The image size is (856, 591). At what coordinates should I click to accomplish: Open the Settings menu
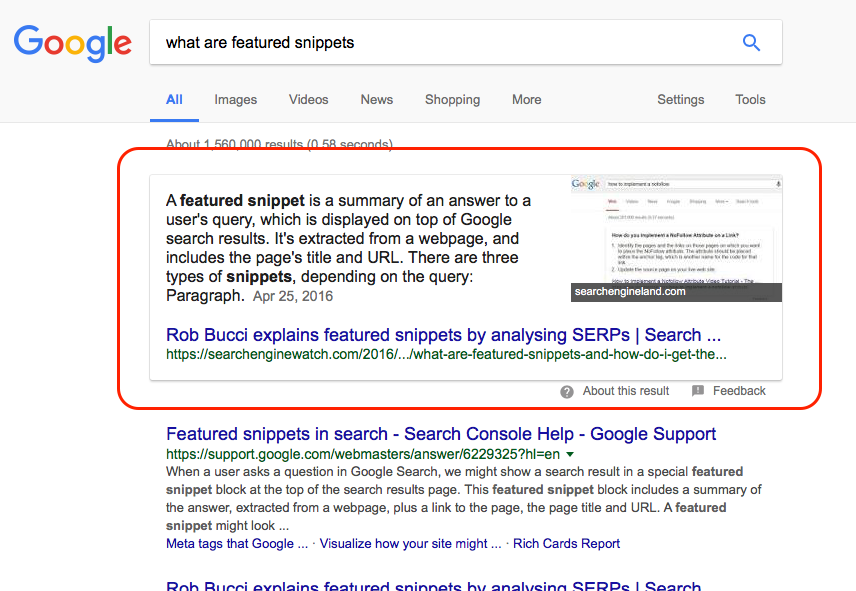pyautogui.click(x=681, y=100)
